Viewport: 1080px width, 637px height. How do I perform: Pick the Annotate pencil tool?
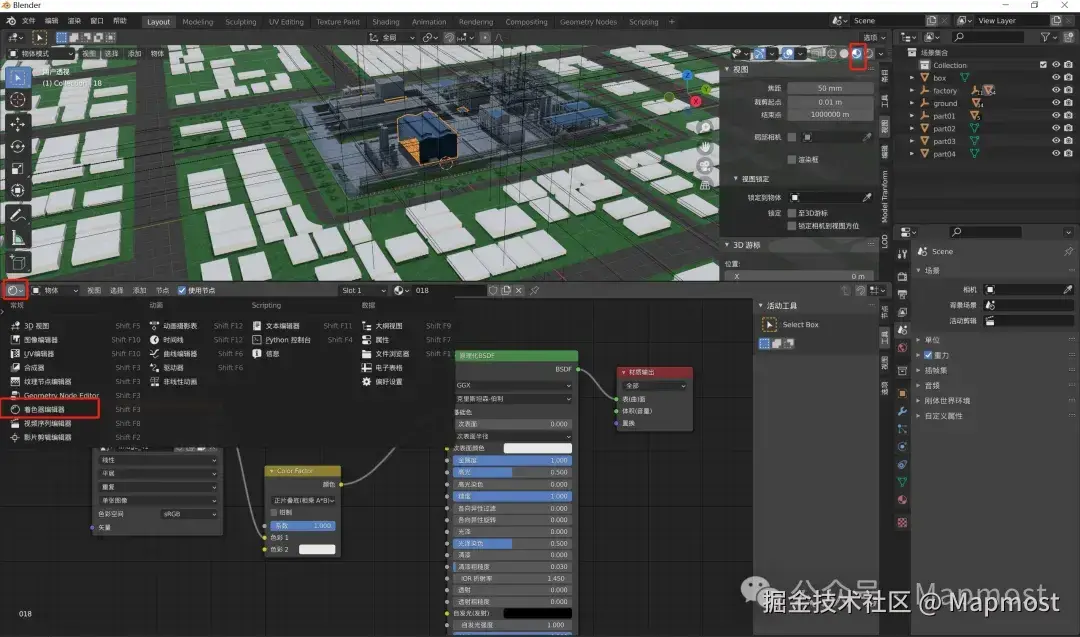(18, 215)
